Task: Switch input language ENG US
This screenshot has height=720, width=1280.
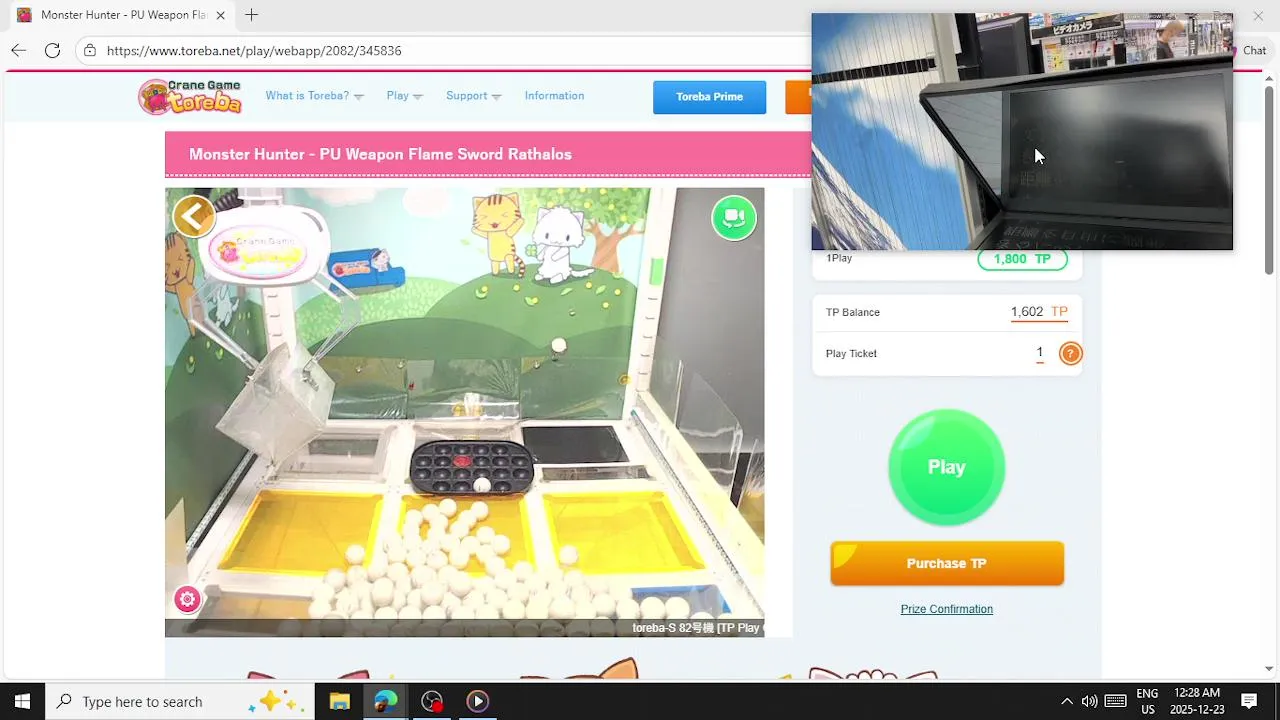Action: [1147, 701]
